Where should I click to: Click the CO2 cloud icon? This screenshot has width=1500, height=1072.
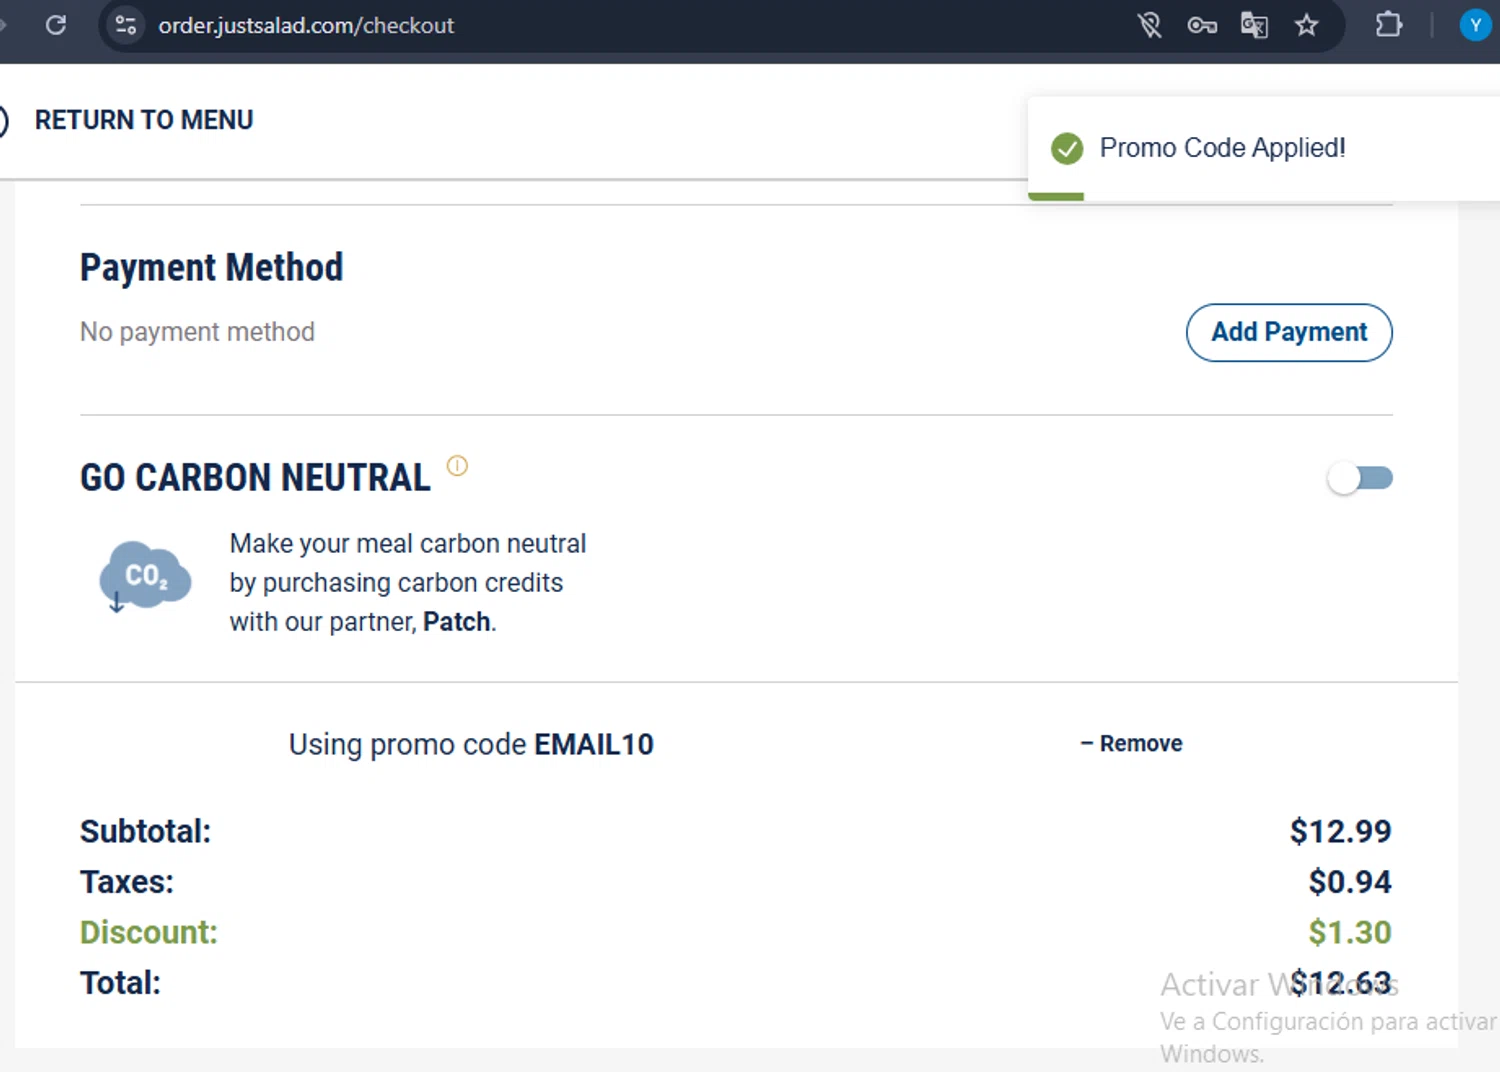pyautogui.click(x=145, y=577)
